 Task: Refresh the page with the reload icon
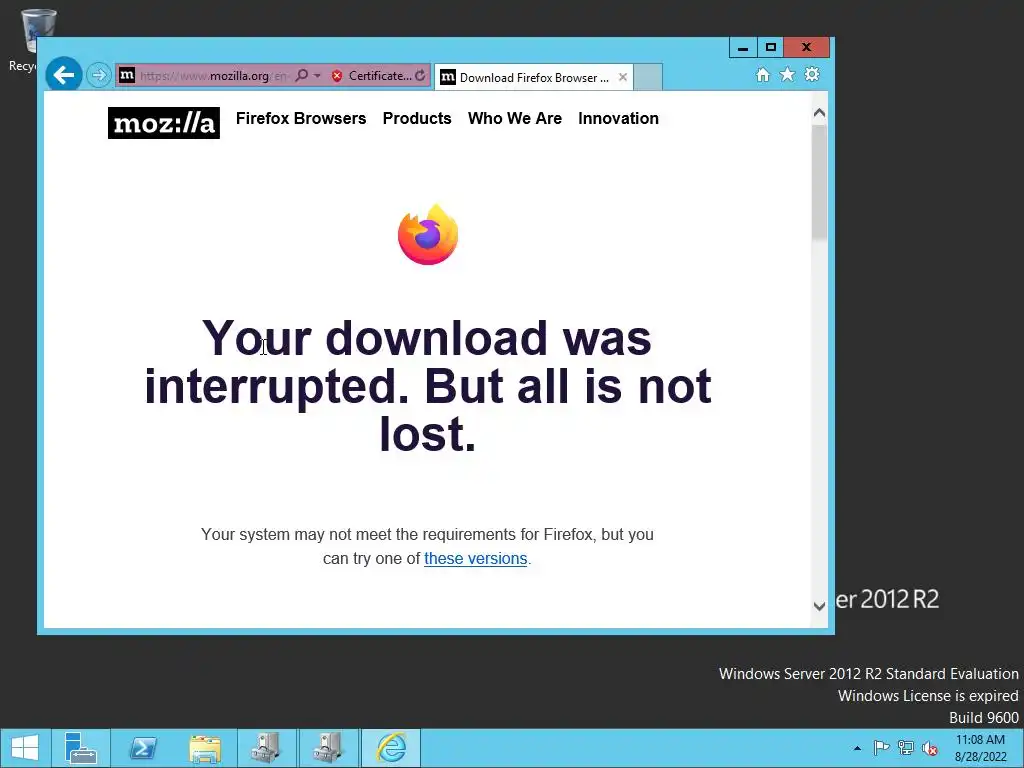[420, 75]
